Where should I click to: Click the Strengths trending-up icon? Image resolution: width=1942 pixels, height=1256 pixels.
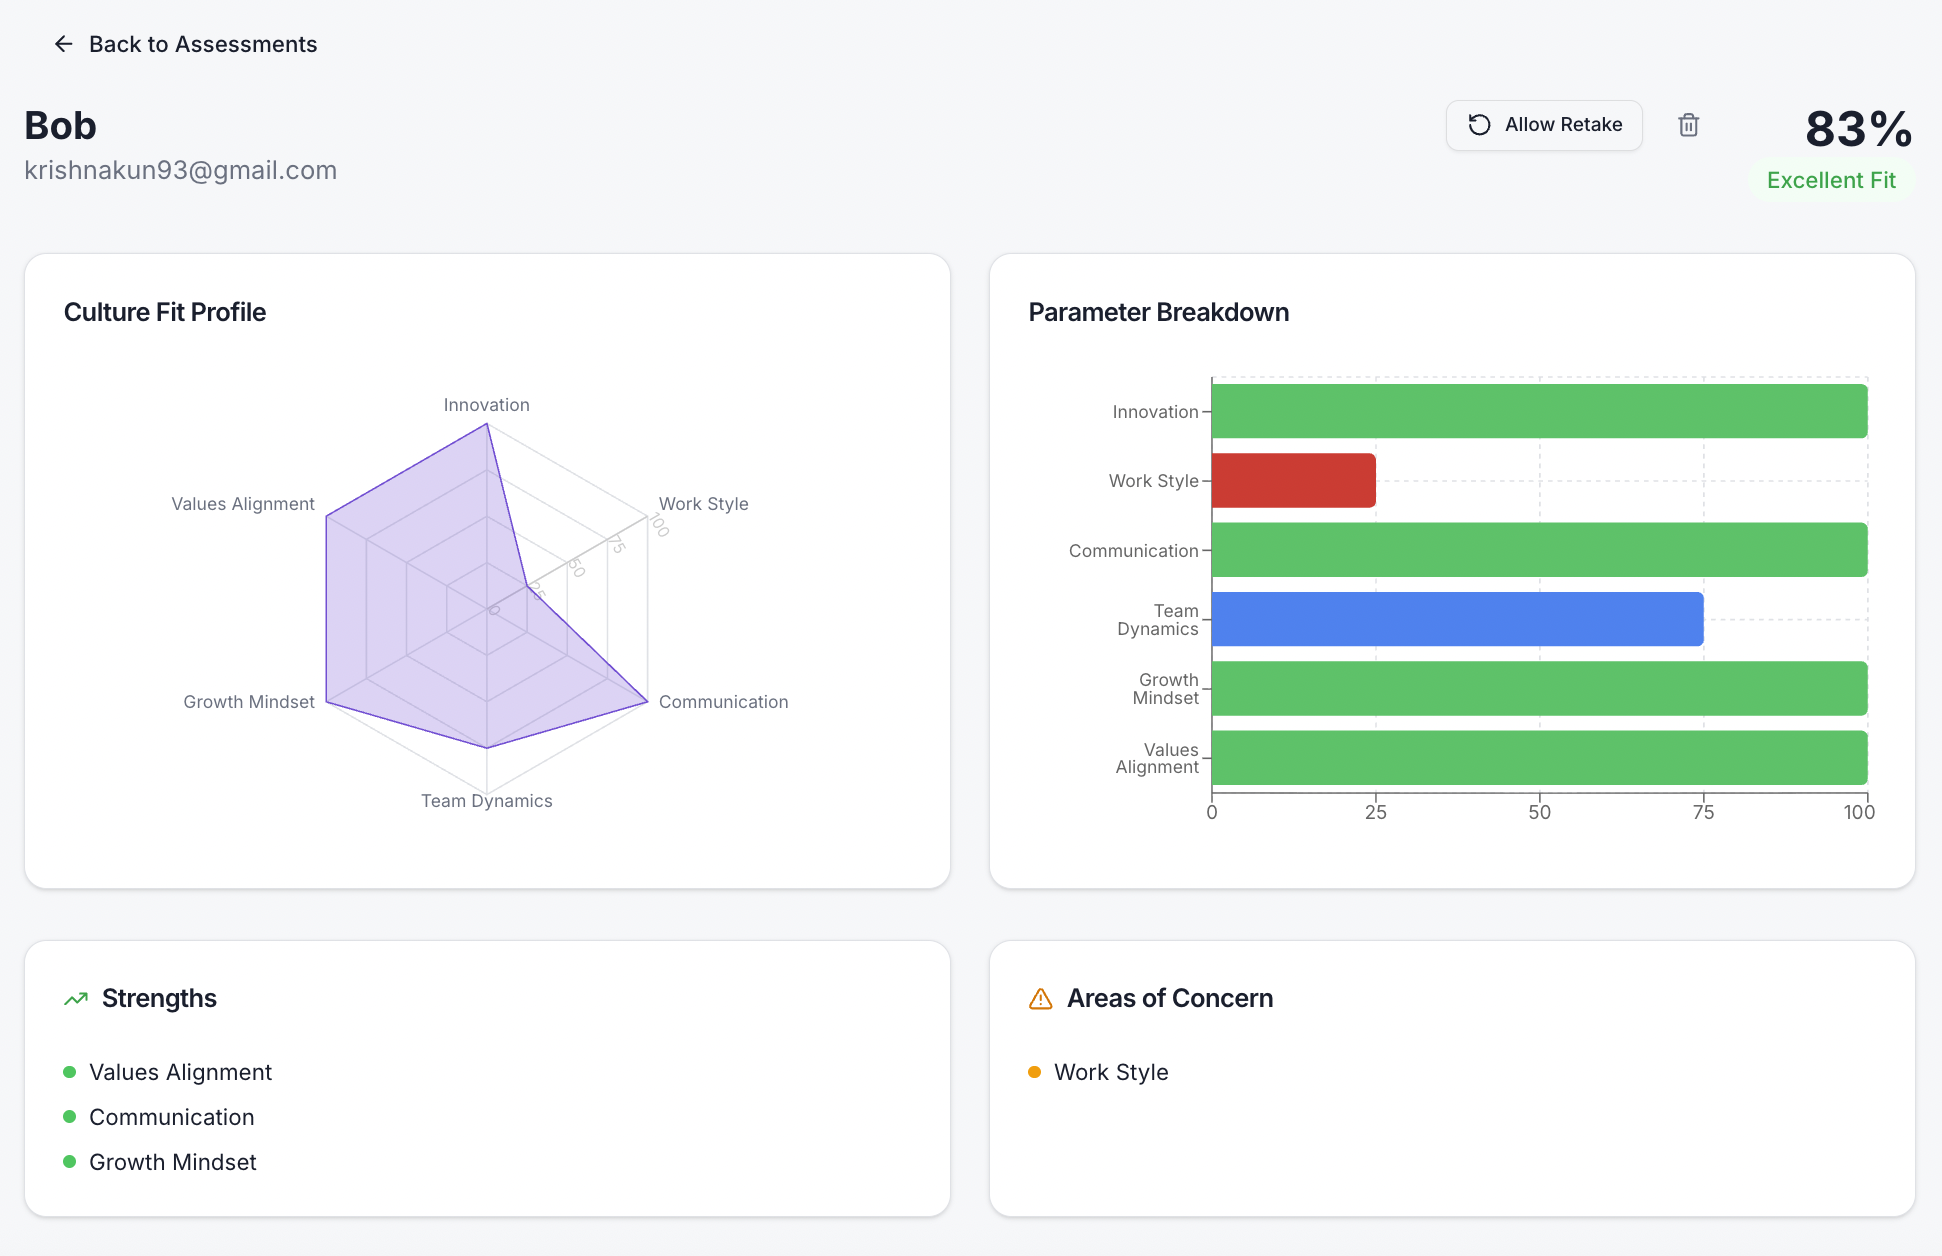(x=76, y=999)
